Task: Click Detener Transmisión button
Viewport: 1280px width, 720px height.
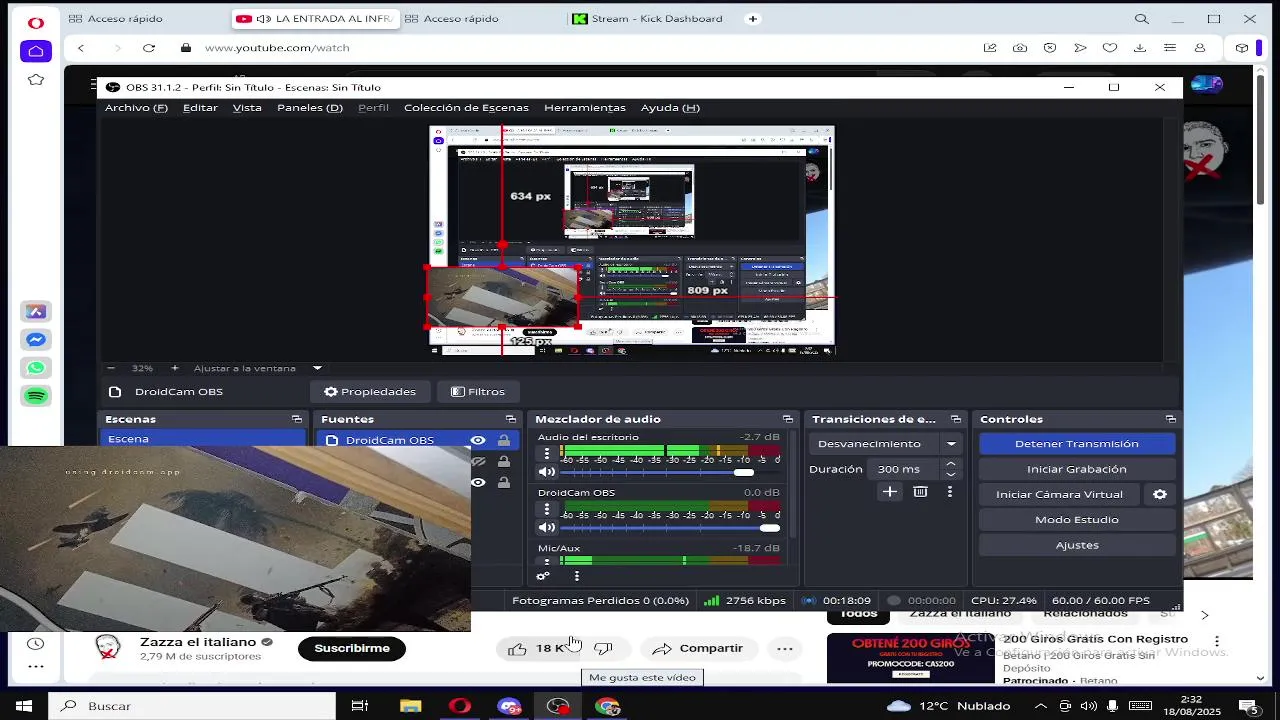Action: point(1077,444)
